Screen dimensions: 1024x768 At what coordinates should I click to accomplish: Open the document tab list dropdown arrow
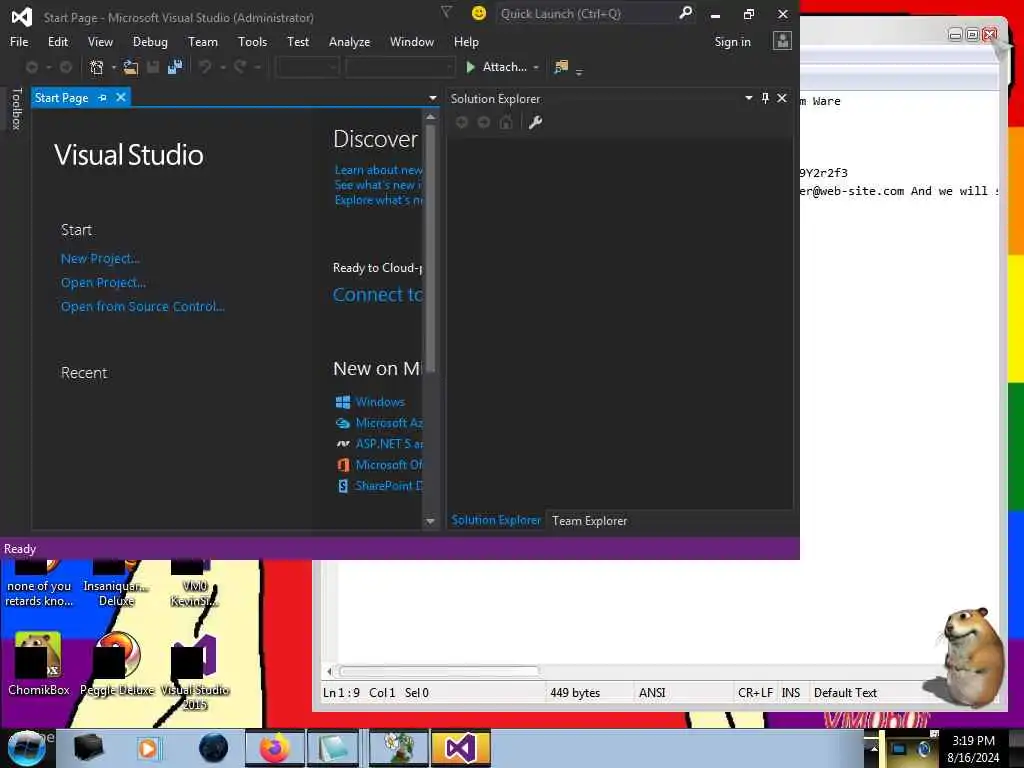432,98
